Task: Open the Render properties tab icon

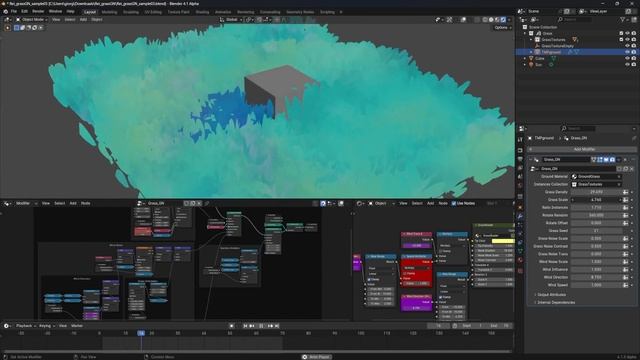Action: [520, 150]
